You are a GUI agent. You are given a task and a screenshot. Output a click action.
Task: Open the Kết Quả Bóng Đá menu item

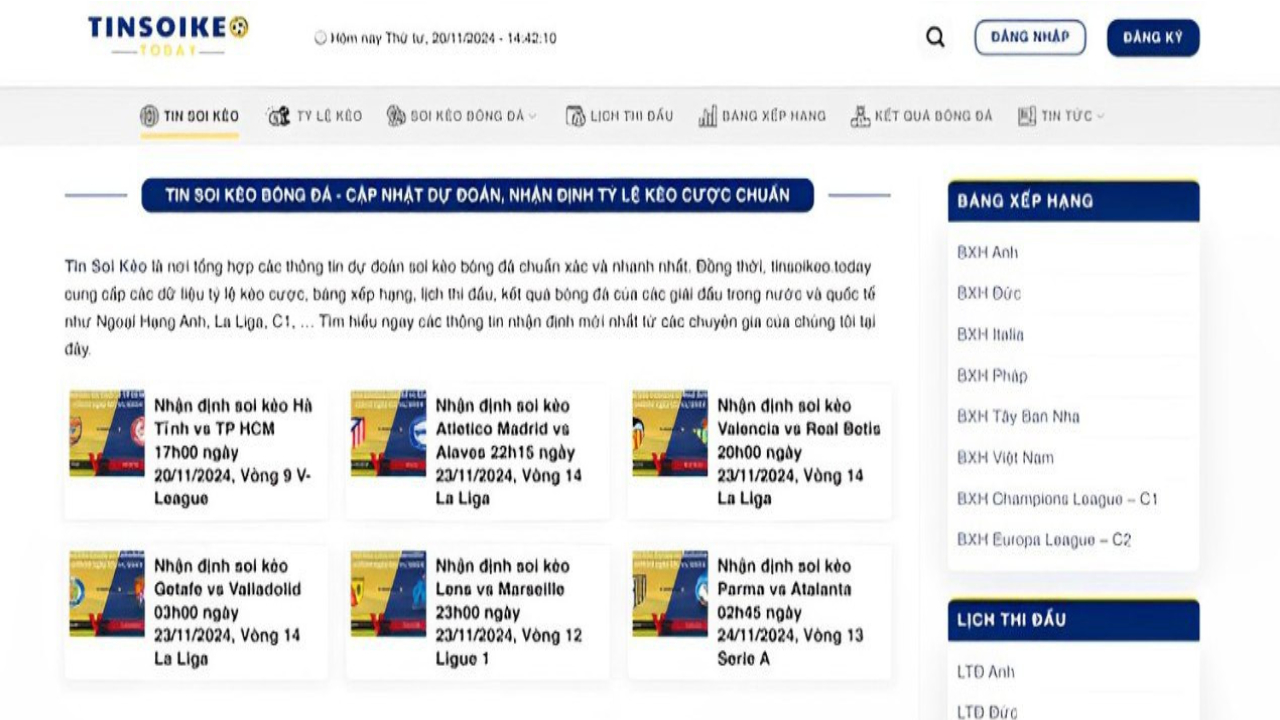[933, 116]
